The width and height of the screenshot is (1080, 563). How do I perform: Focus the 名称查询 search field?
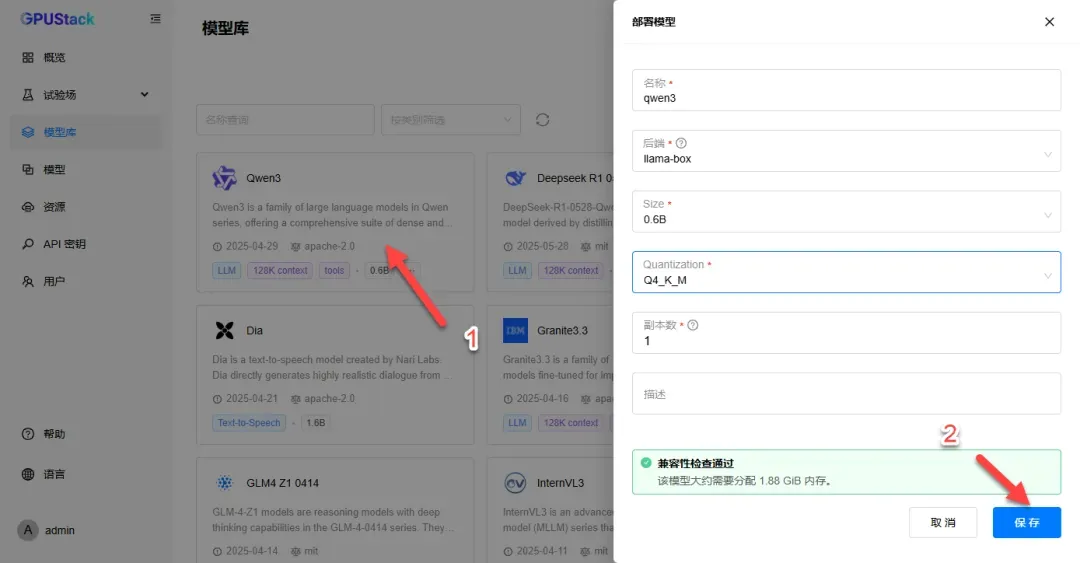tap(285, 119)
